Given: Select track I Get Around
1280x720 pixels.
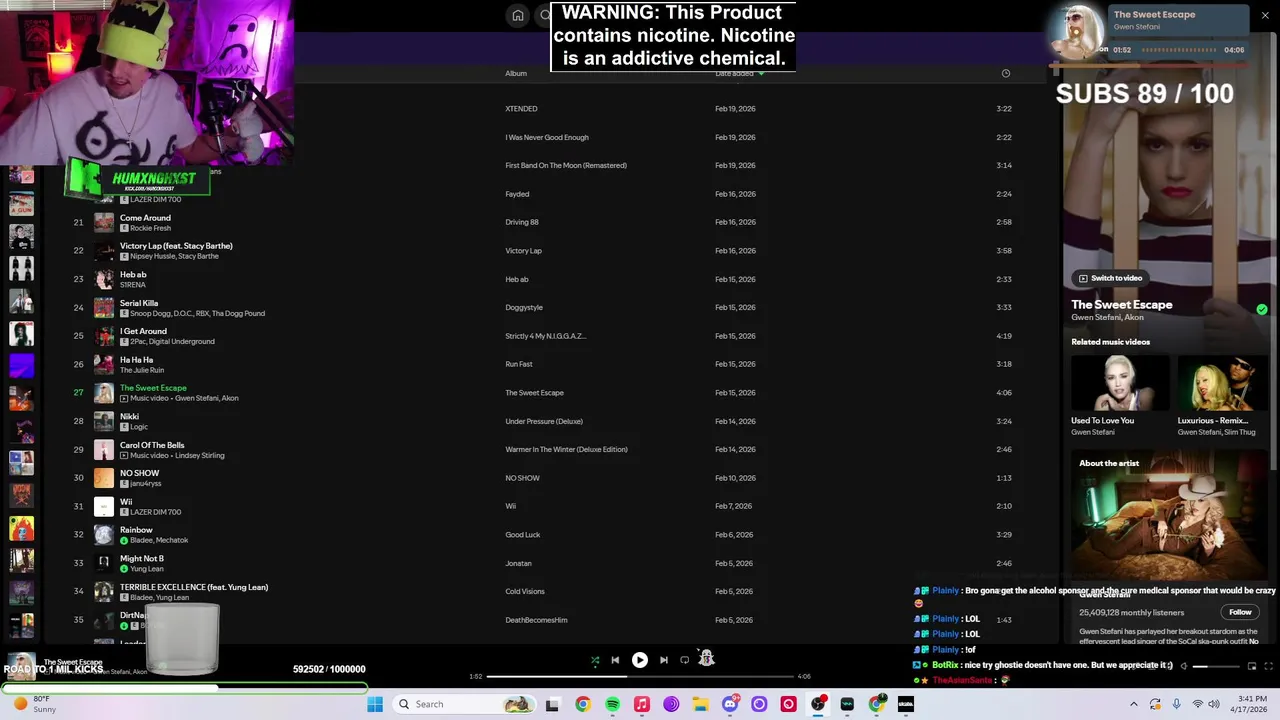Looking at the screenshot, I should 143,331.
